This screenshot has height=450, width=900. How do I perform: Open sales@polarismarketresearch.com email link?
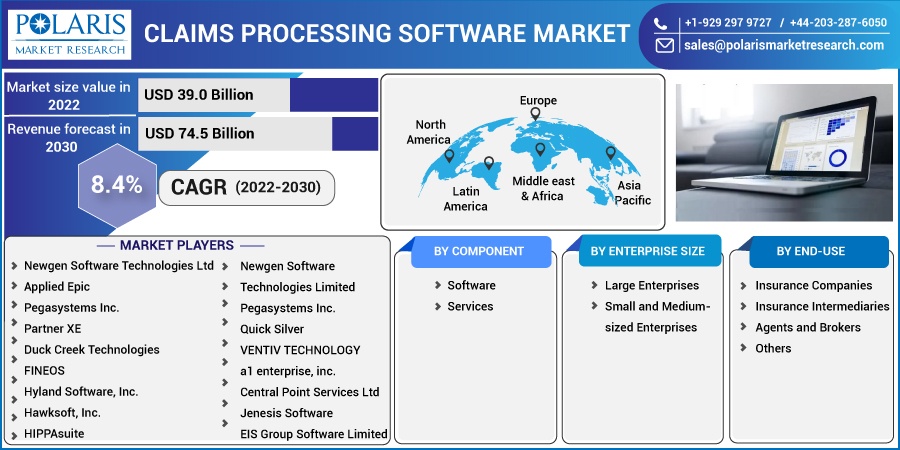point(784,45)
